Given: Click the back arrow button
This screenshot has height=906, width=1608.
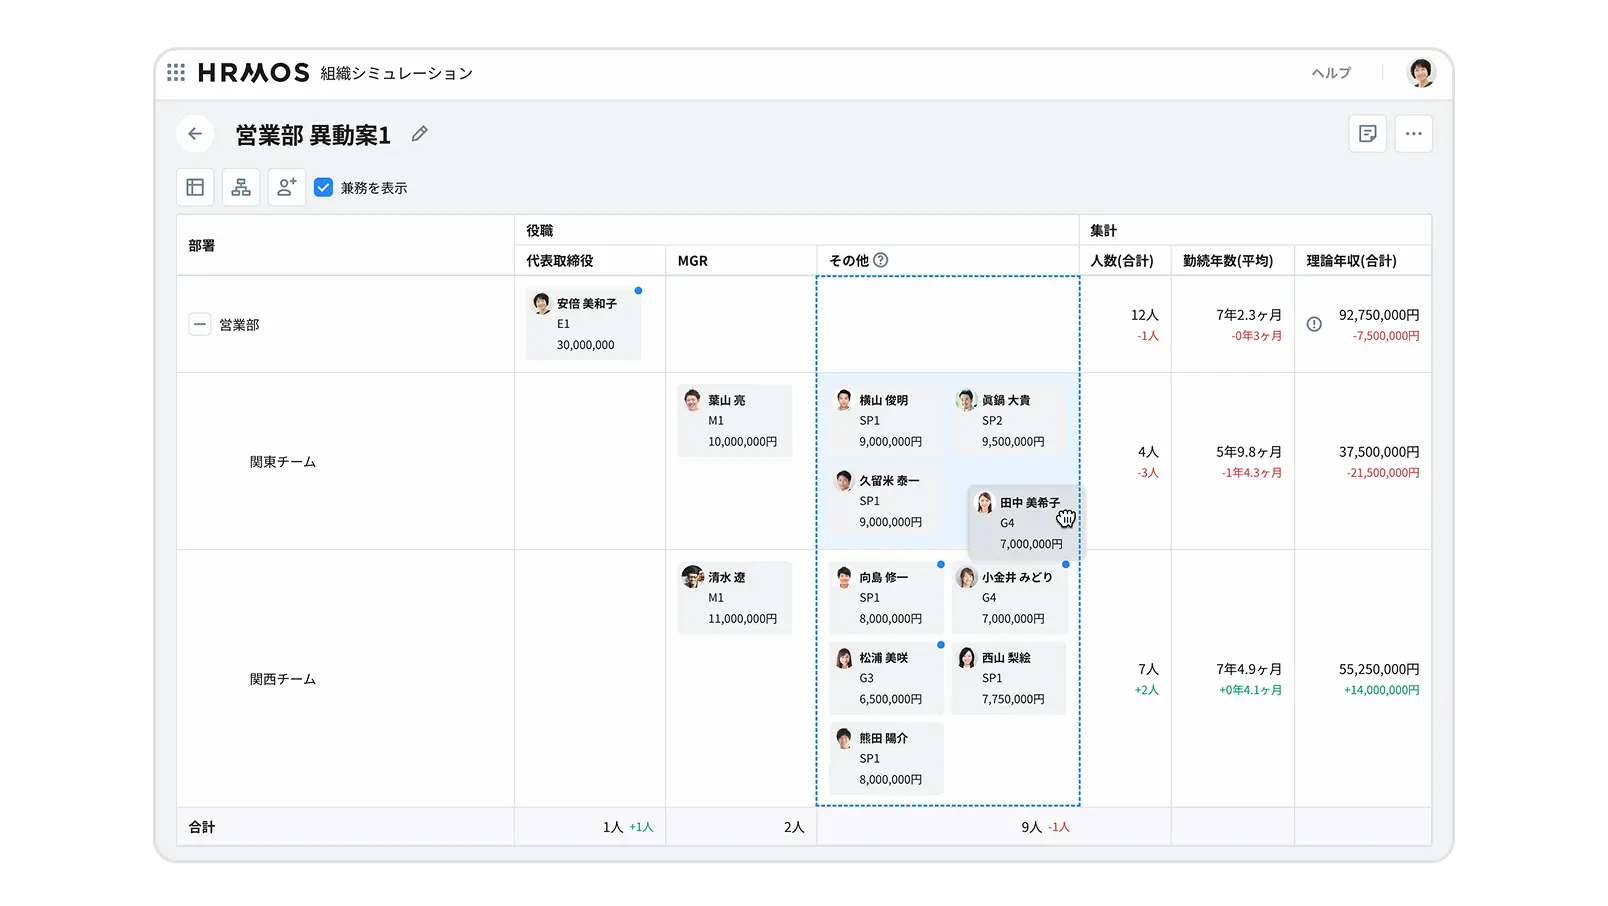Looking at the screenshot, I should pyautogui.click(x=195, y=134).
